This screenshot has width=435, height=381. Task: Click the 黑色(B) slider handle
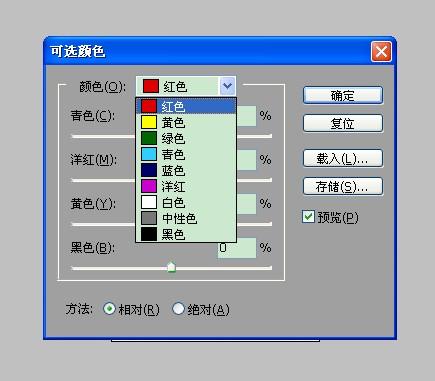[171, 267]
